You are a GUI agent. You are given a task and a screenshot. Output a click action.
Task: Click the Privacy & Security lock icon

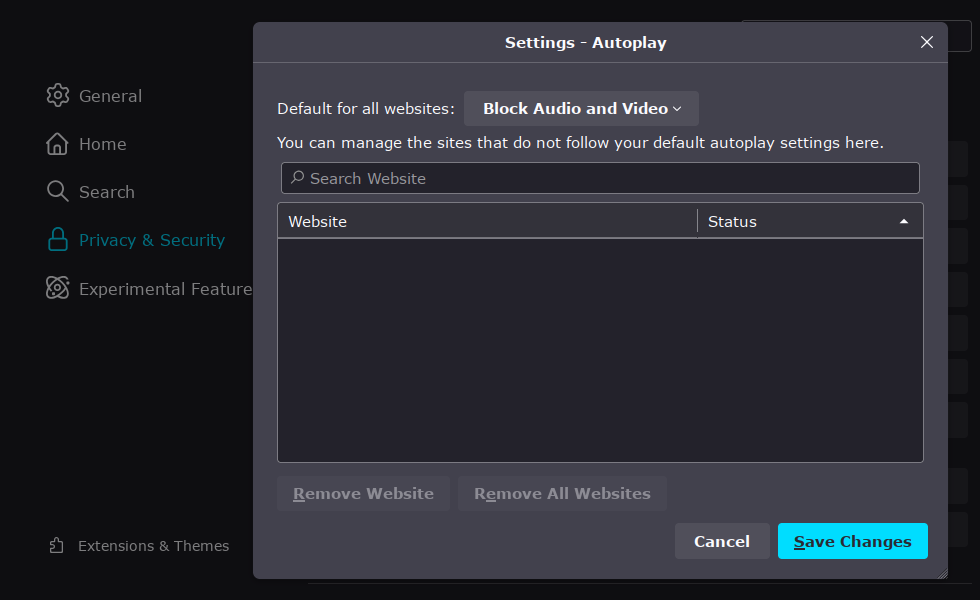click(58, 240)
